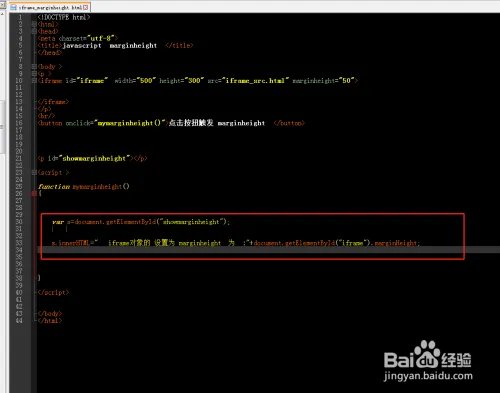
Task: Click the closing /head tag on line 6
Action: [x=50, y=53]
